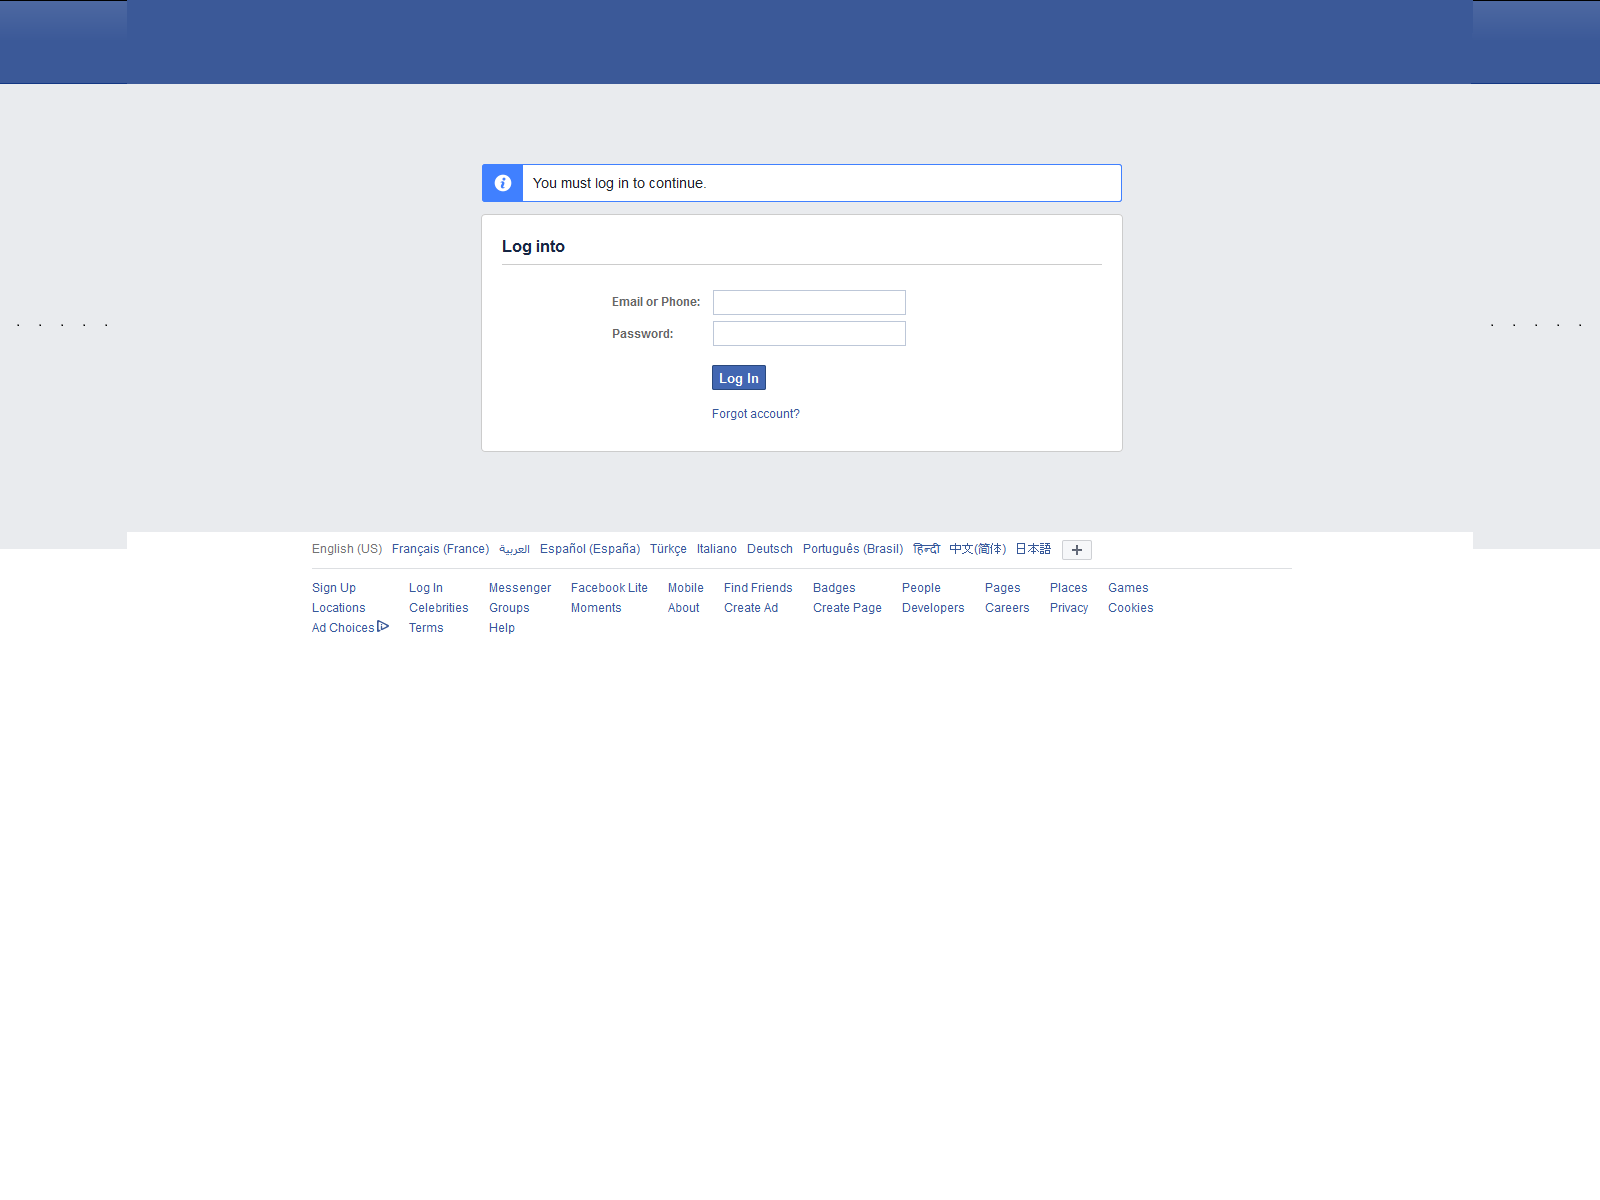Show more languages with the plus button
Screen dimensions: 1600x1200
tap(1077, 550)
